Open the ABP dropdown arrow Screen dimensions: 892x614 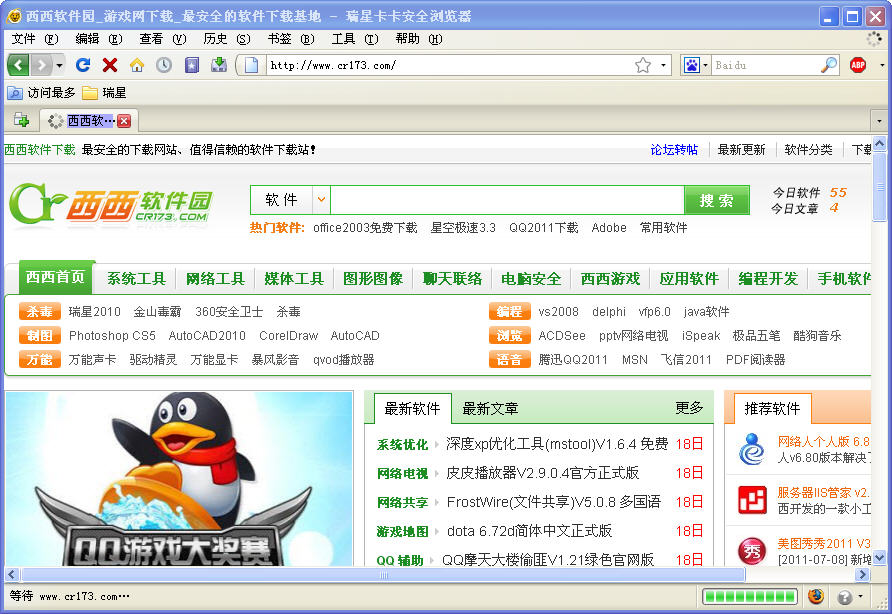tap(882, 65)
